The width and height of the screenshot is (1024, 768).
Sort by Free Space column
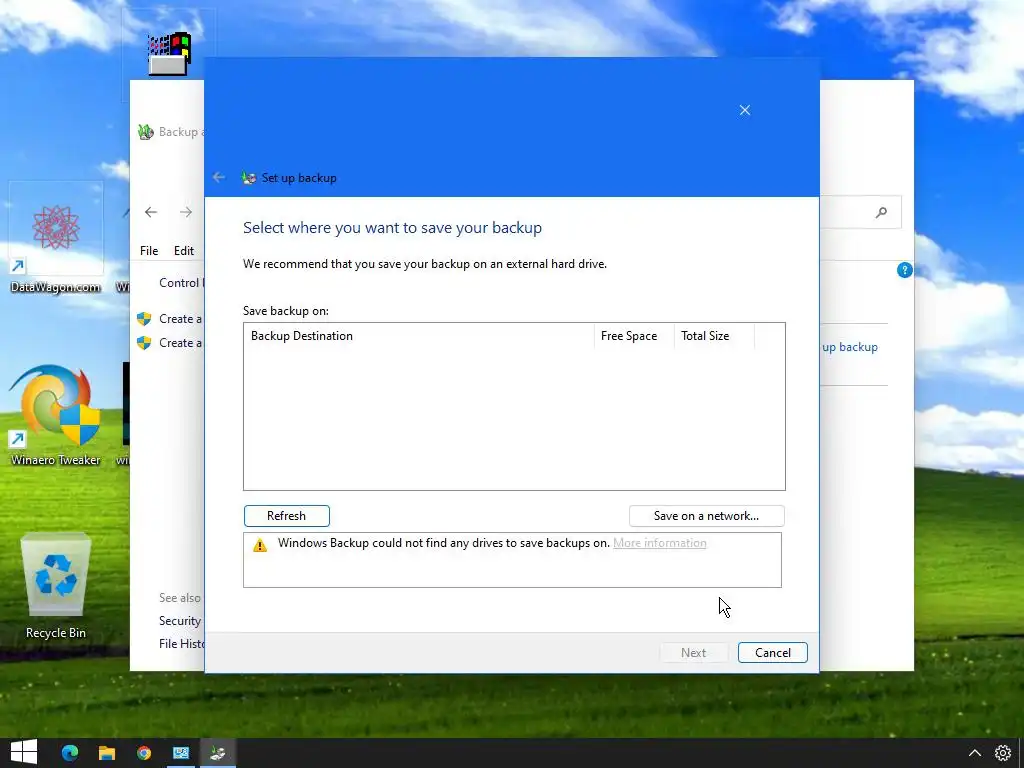pyautogui.click(x=633, y=336)
